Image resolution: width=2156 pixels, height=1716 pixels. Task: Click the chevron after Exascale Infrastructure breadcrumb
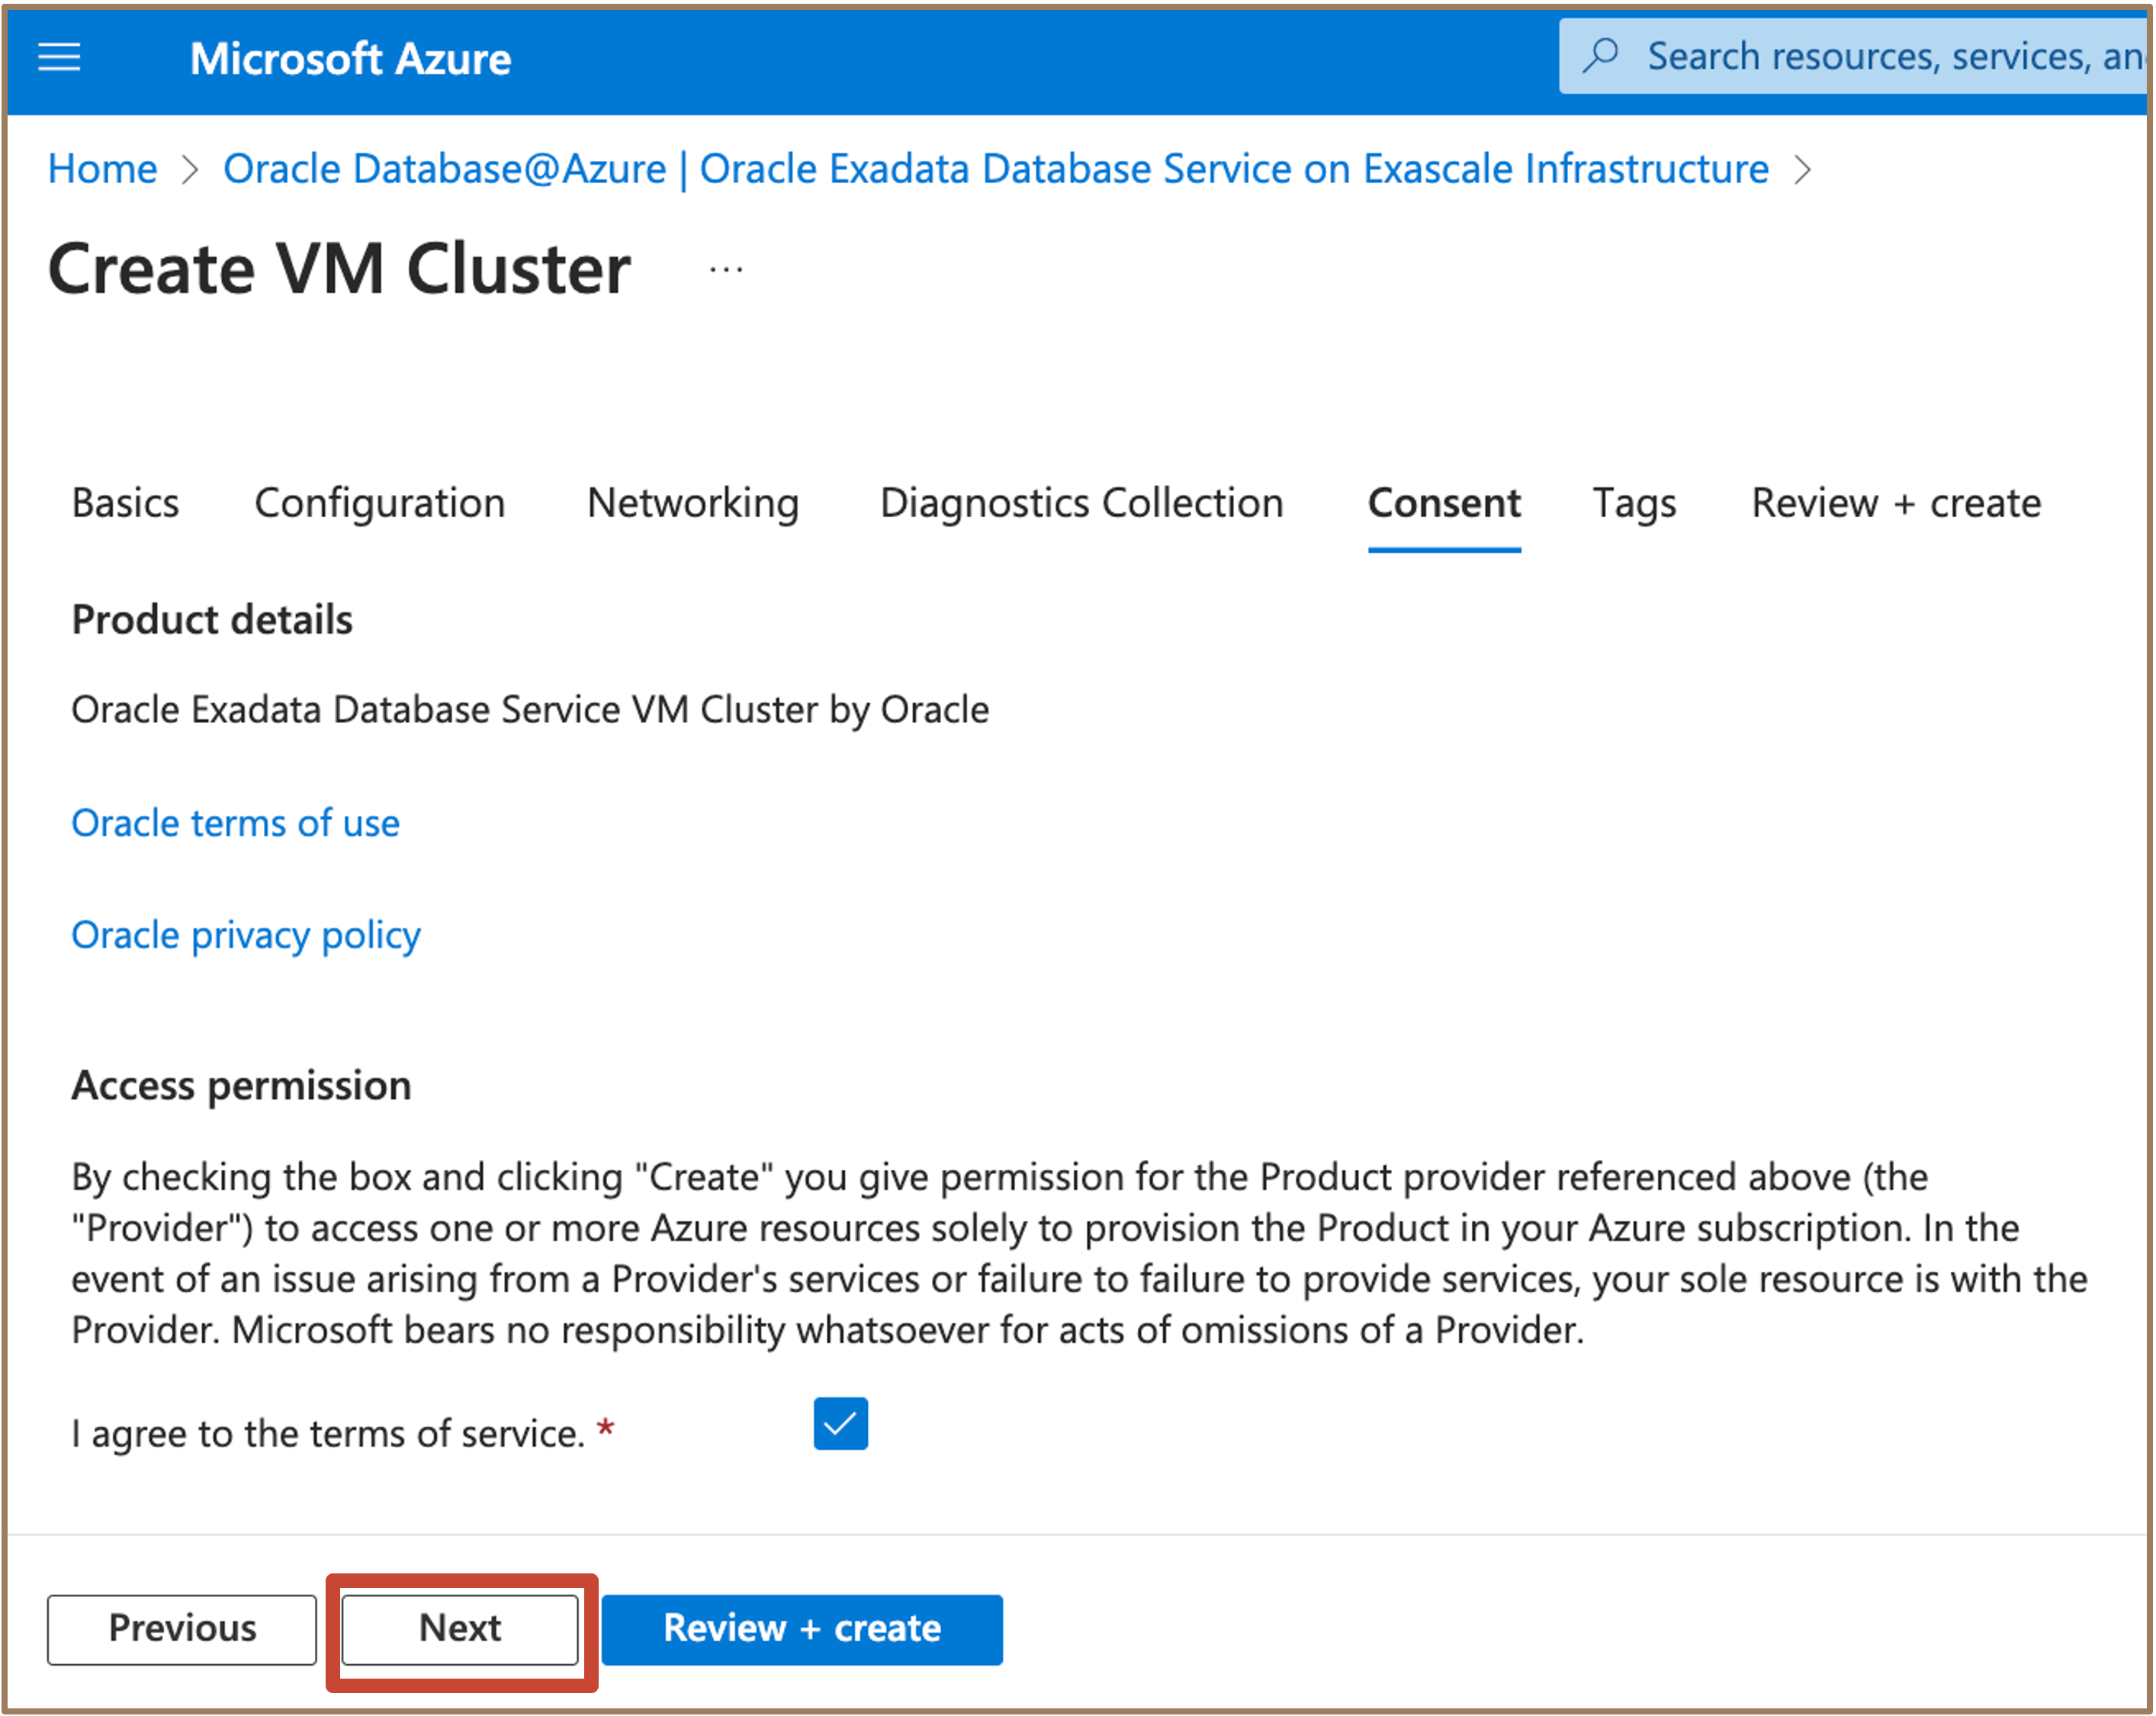(x=1802, y=170)
